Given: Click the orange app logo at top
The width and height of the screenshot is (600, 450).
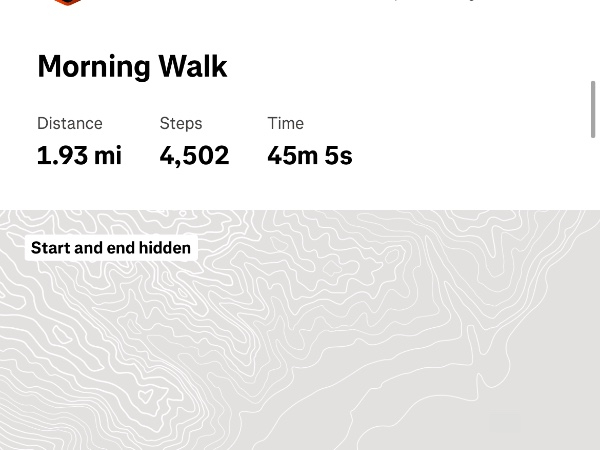Looking at the screenshot, I should tap(67, 2).
